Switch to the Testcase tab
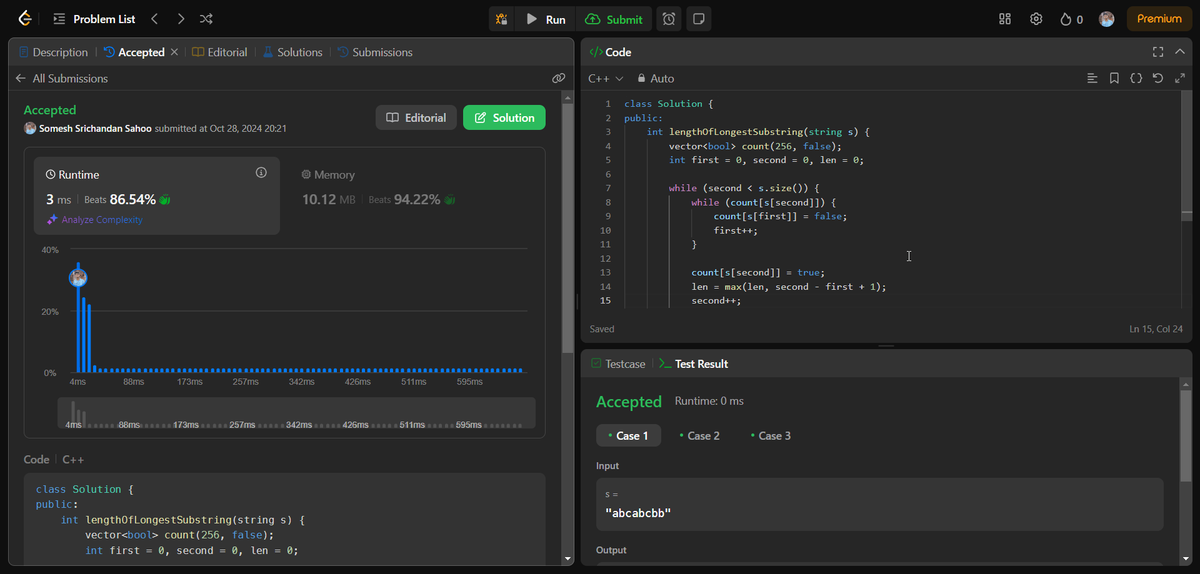The image size is (1200, 574). [618, 364]
